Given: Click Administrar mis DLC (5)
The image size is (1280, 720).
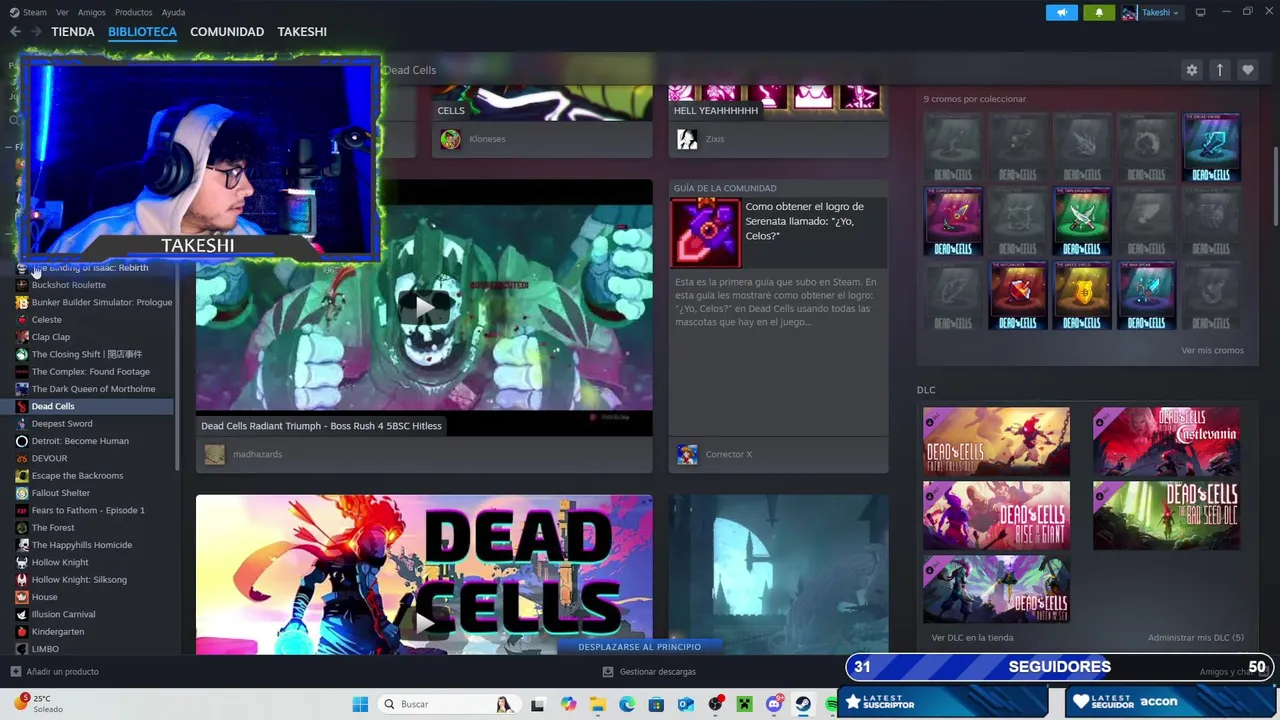Looking at the screenshot, I should click(1196, 637).
